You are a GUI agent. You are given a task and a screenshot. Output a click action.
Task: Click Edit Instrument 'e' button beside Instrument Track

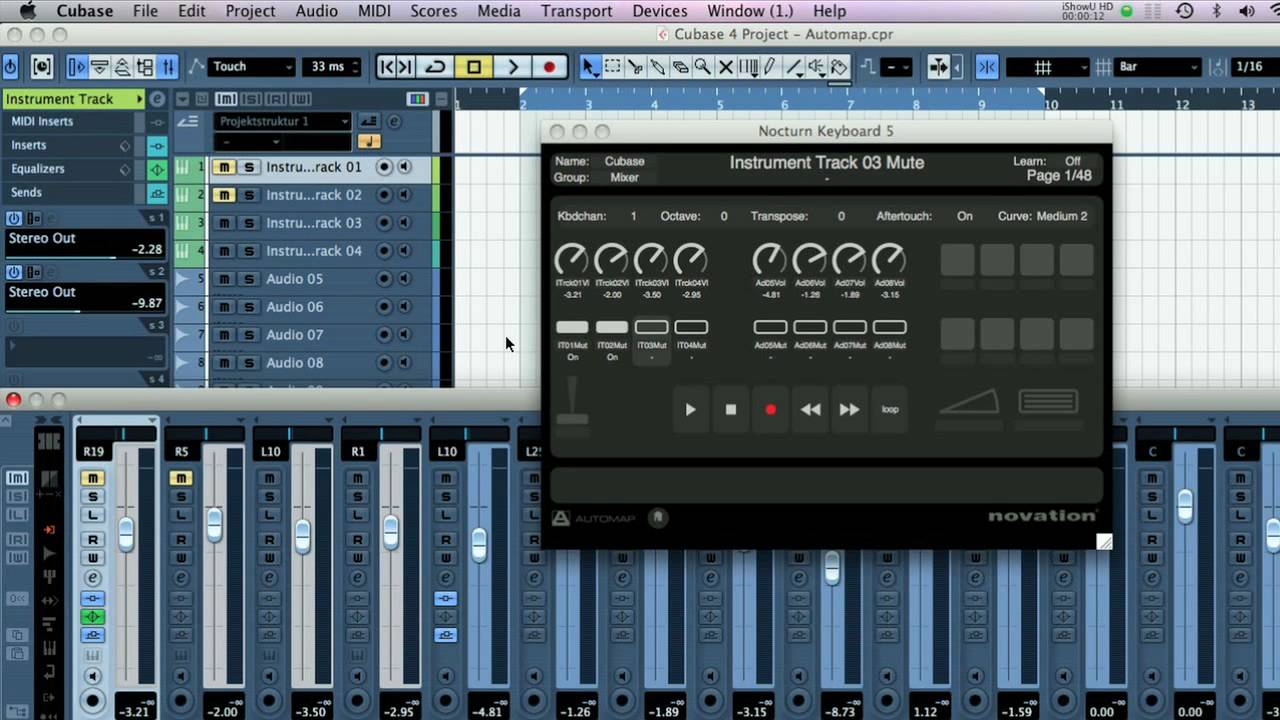click(x=157, y=99)
